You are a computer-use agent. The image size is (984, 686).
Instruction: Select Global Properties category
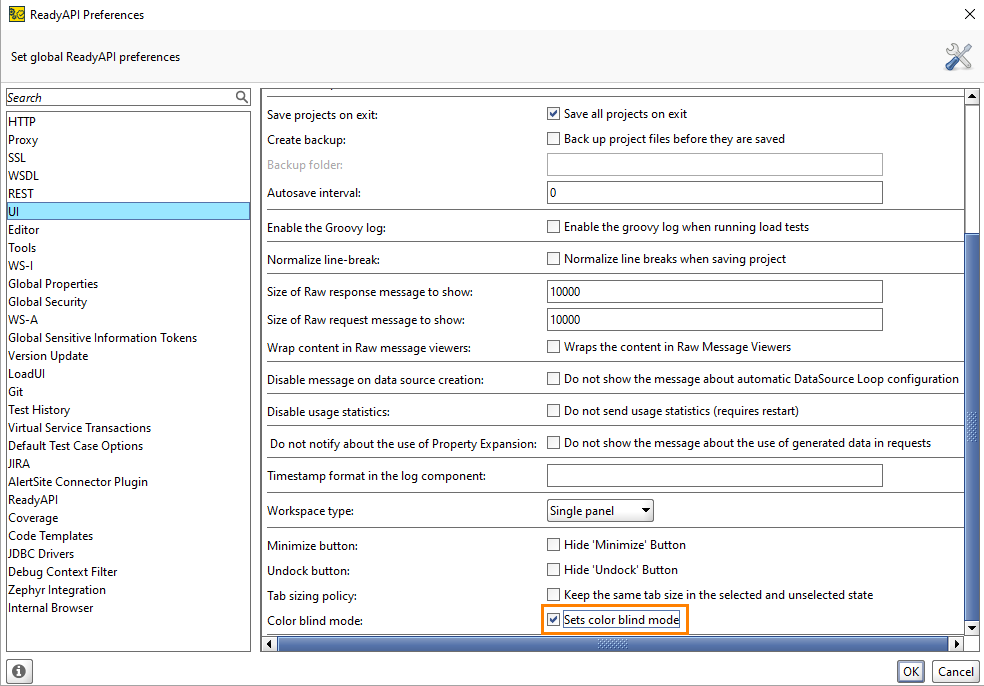pyautogui.click(x=128, y=284)
